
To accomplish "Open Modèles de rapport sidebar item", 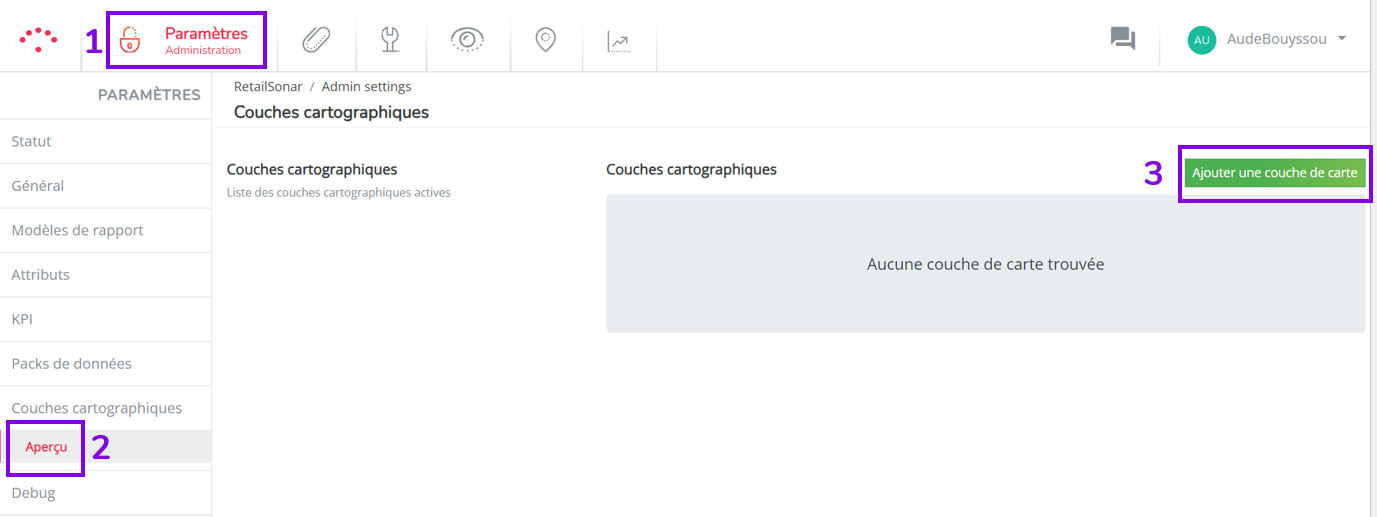I will pyautogui.click(x=106, y=230).
